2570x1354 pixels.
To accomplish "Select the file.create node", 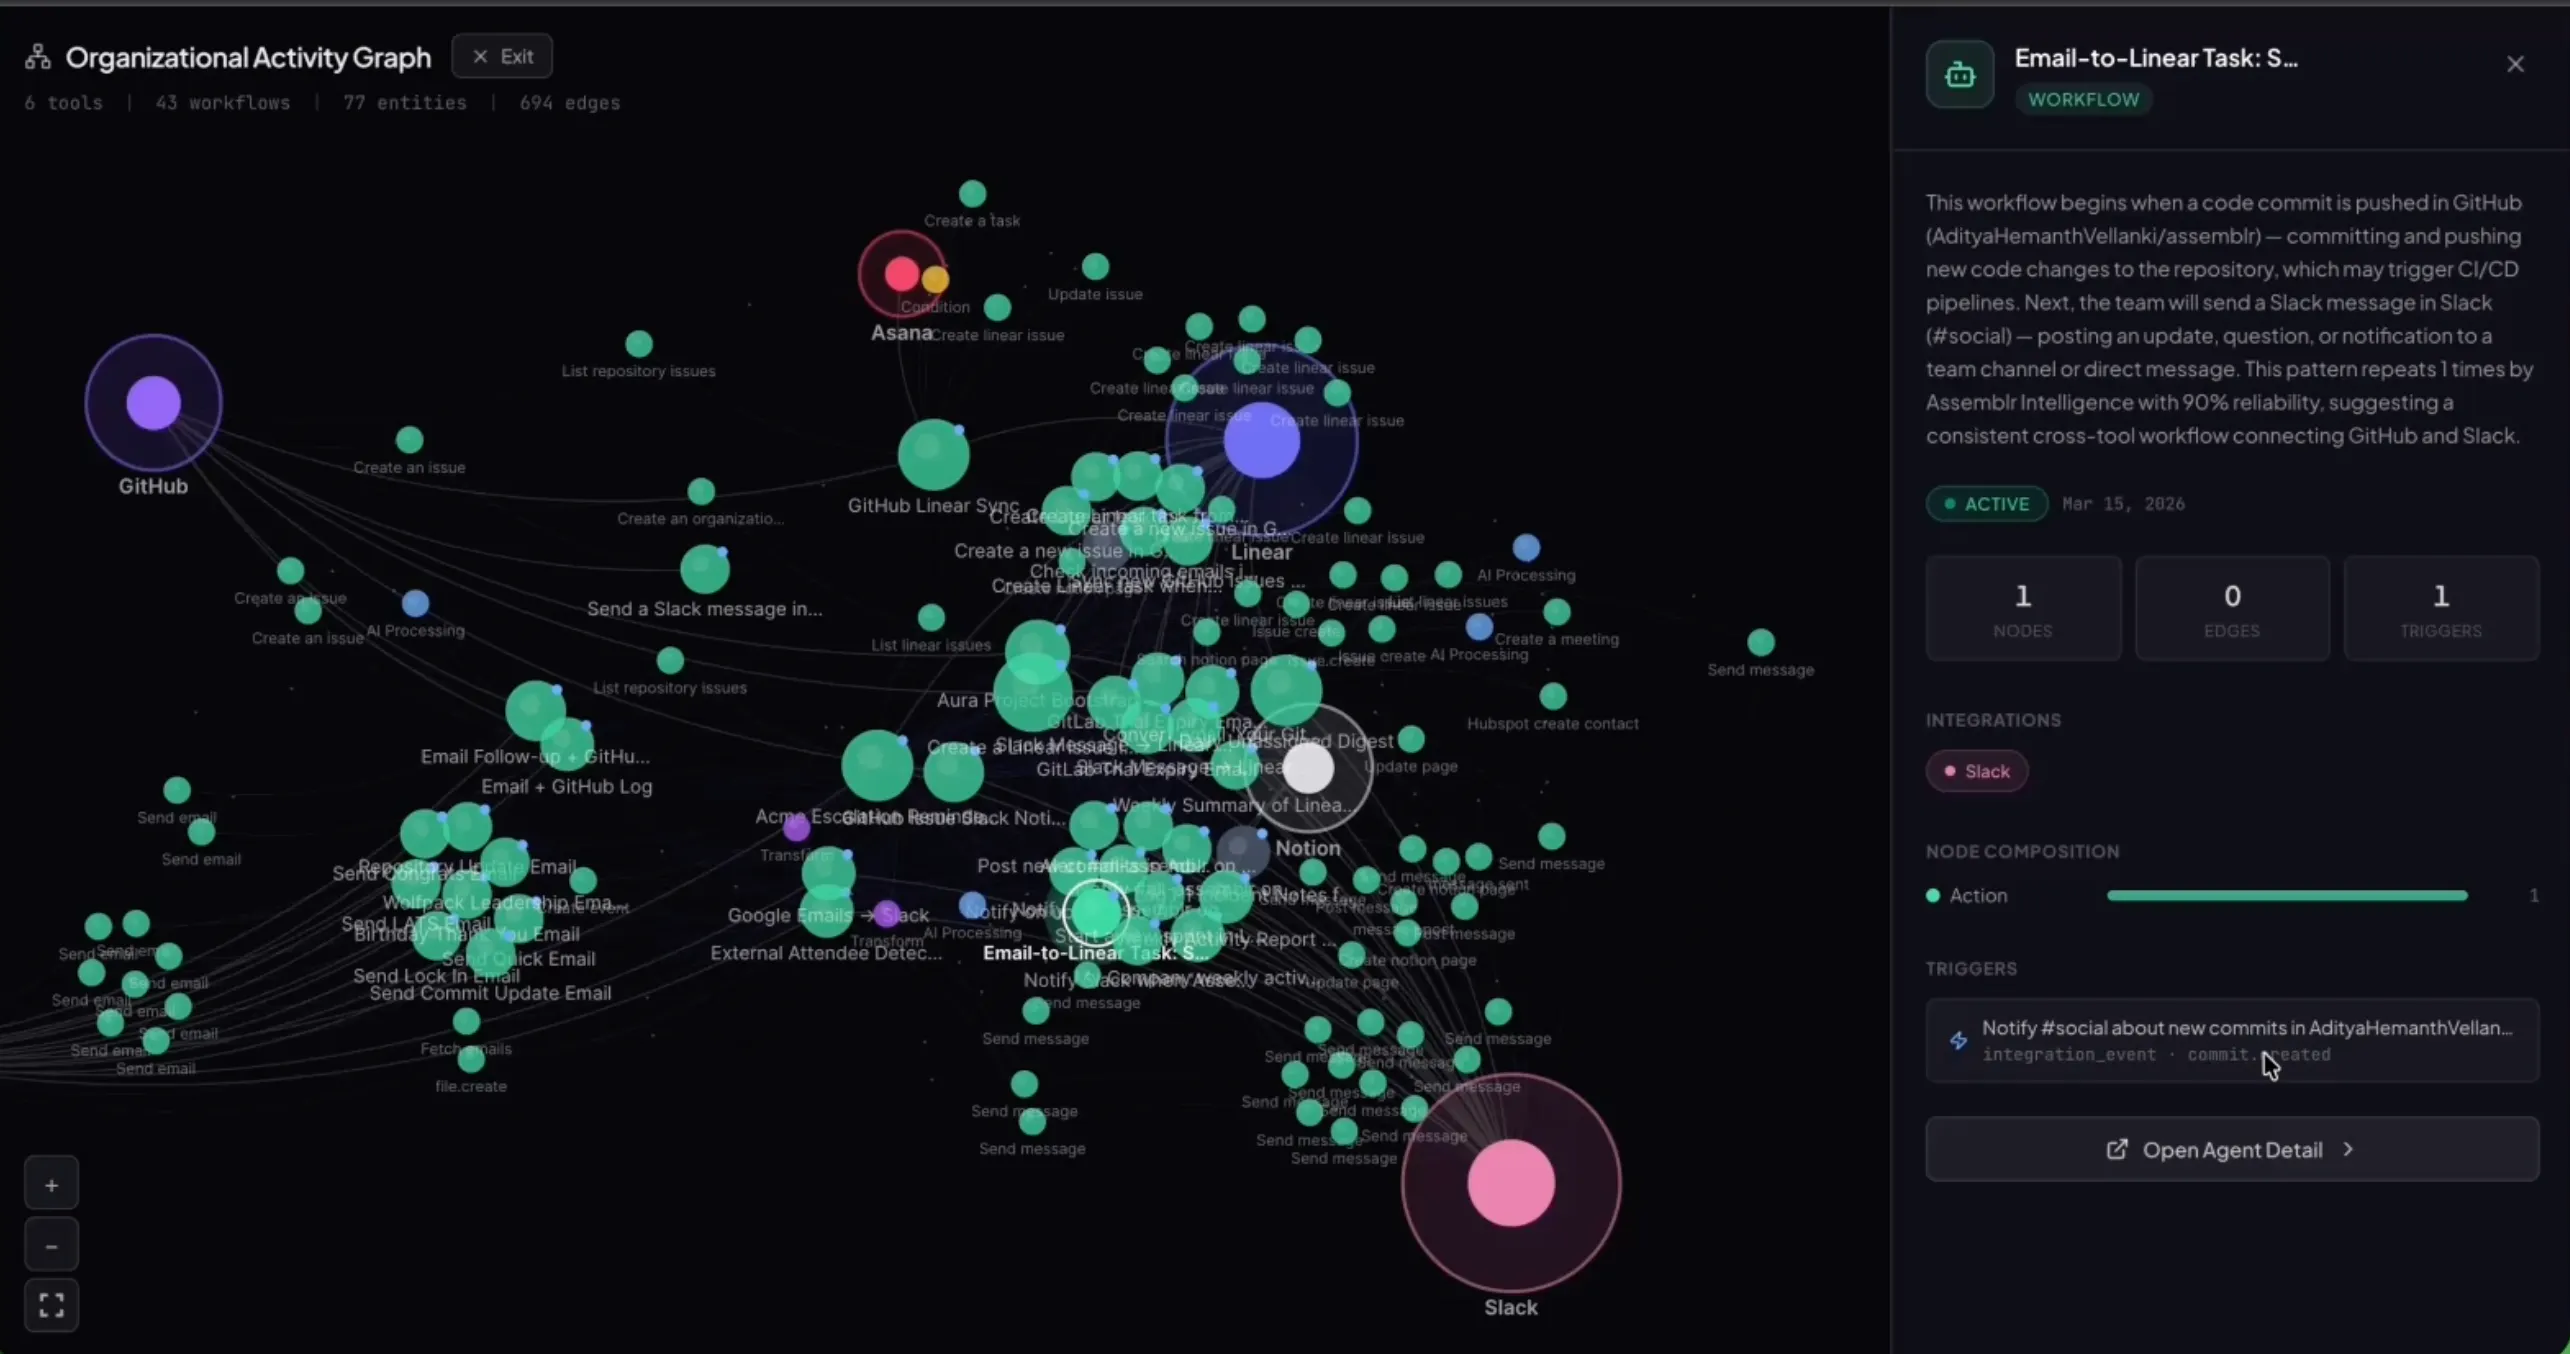I will pyautogui.click(x=471, y=1059).
